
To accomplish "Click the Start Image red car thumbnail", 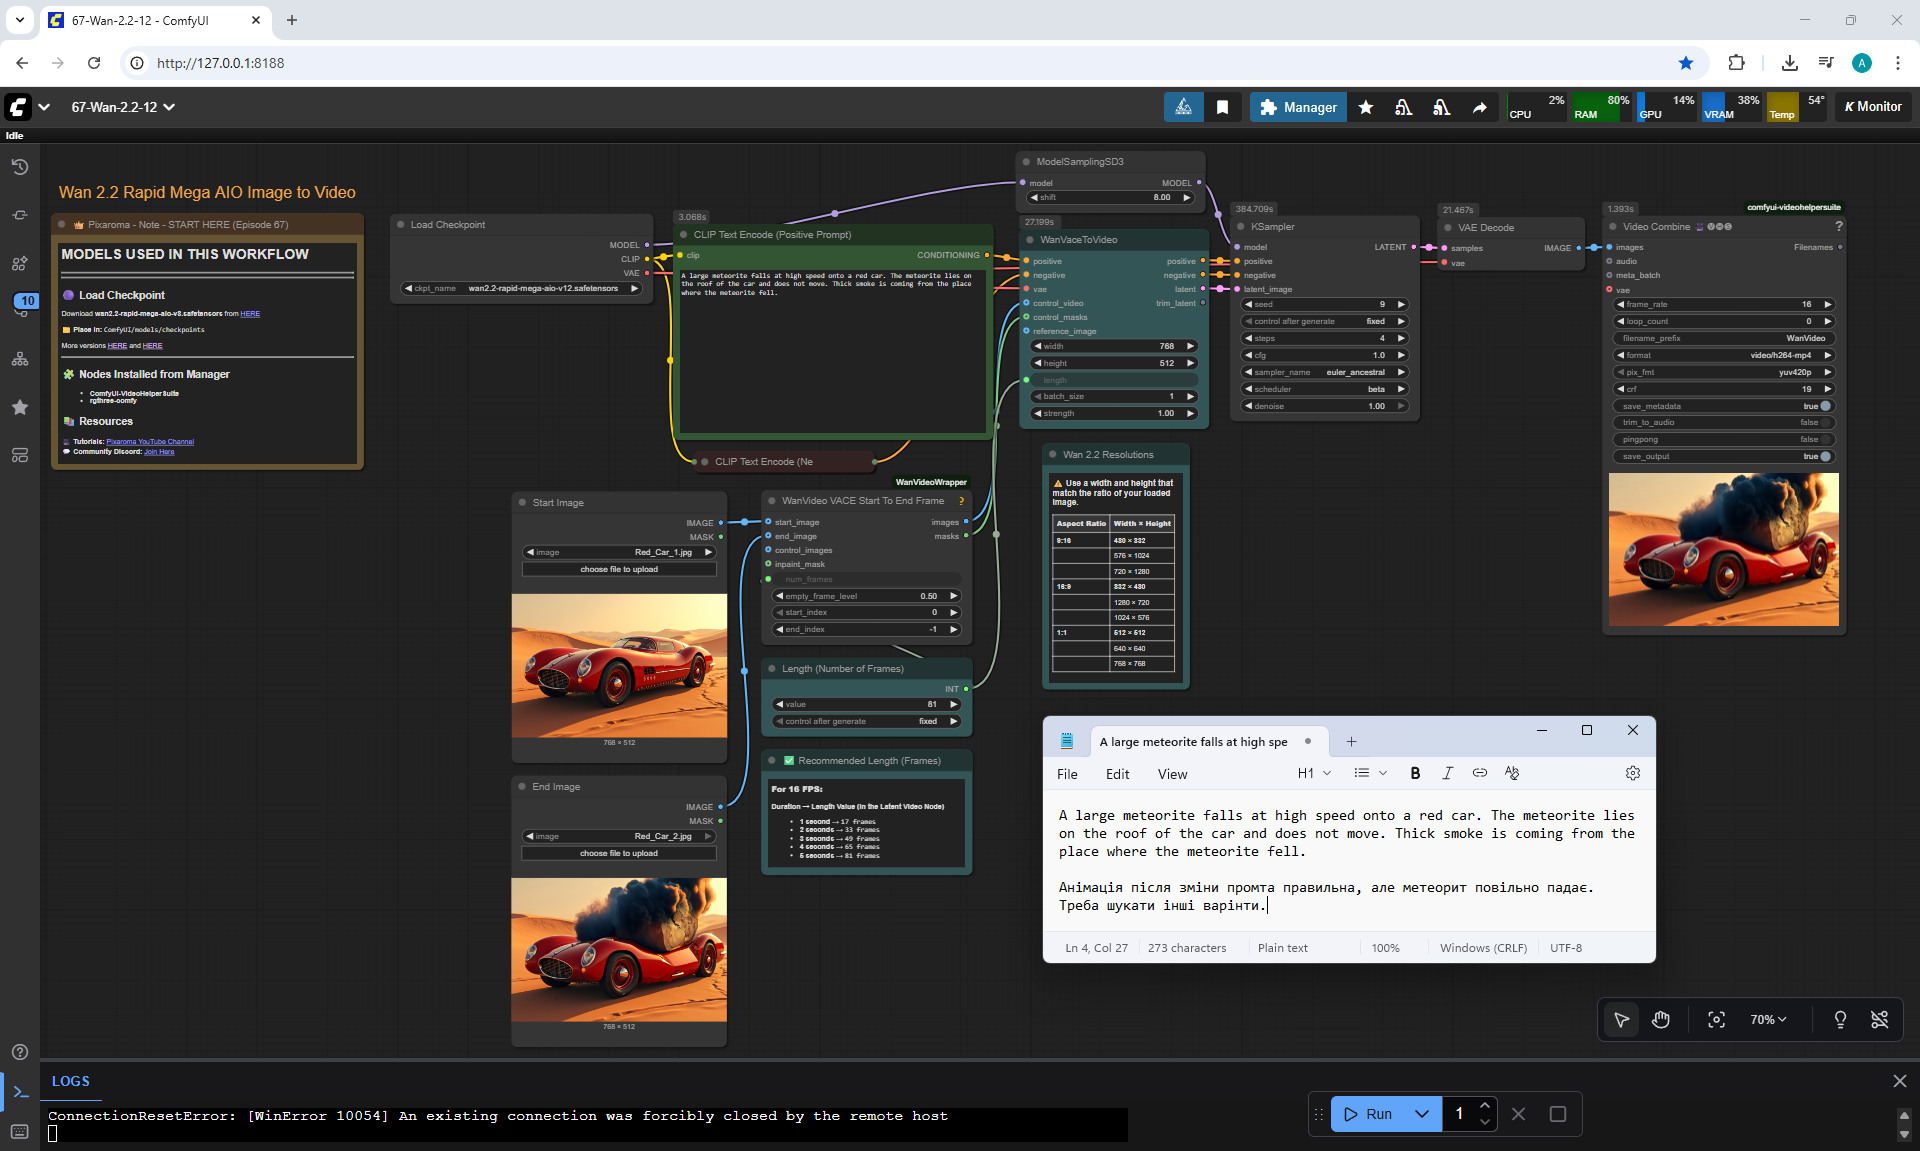I will pos(619,665).
